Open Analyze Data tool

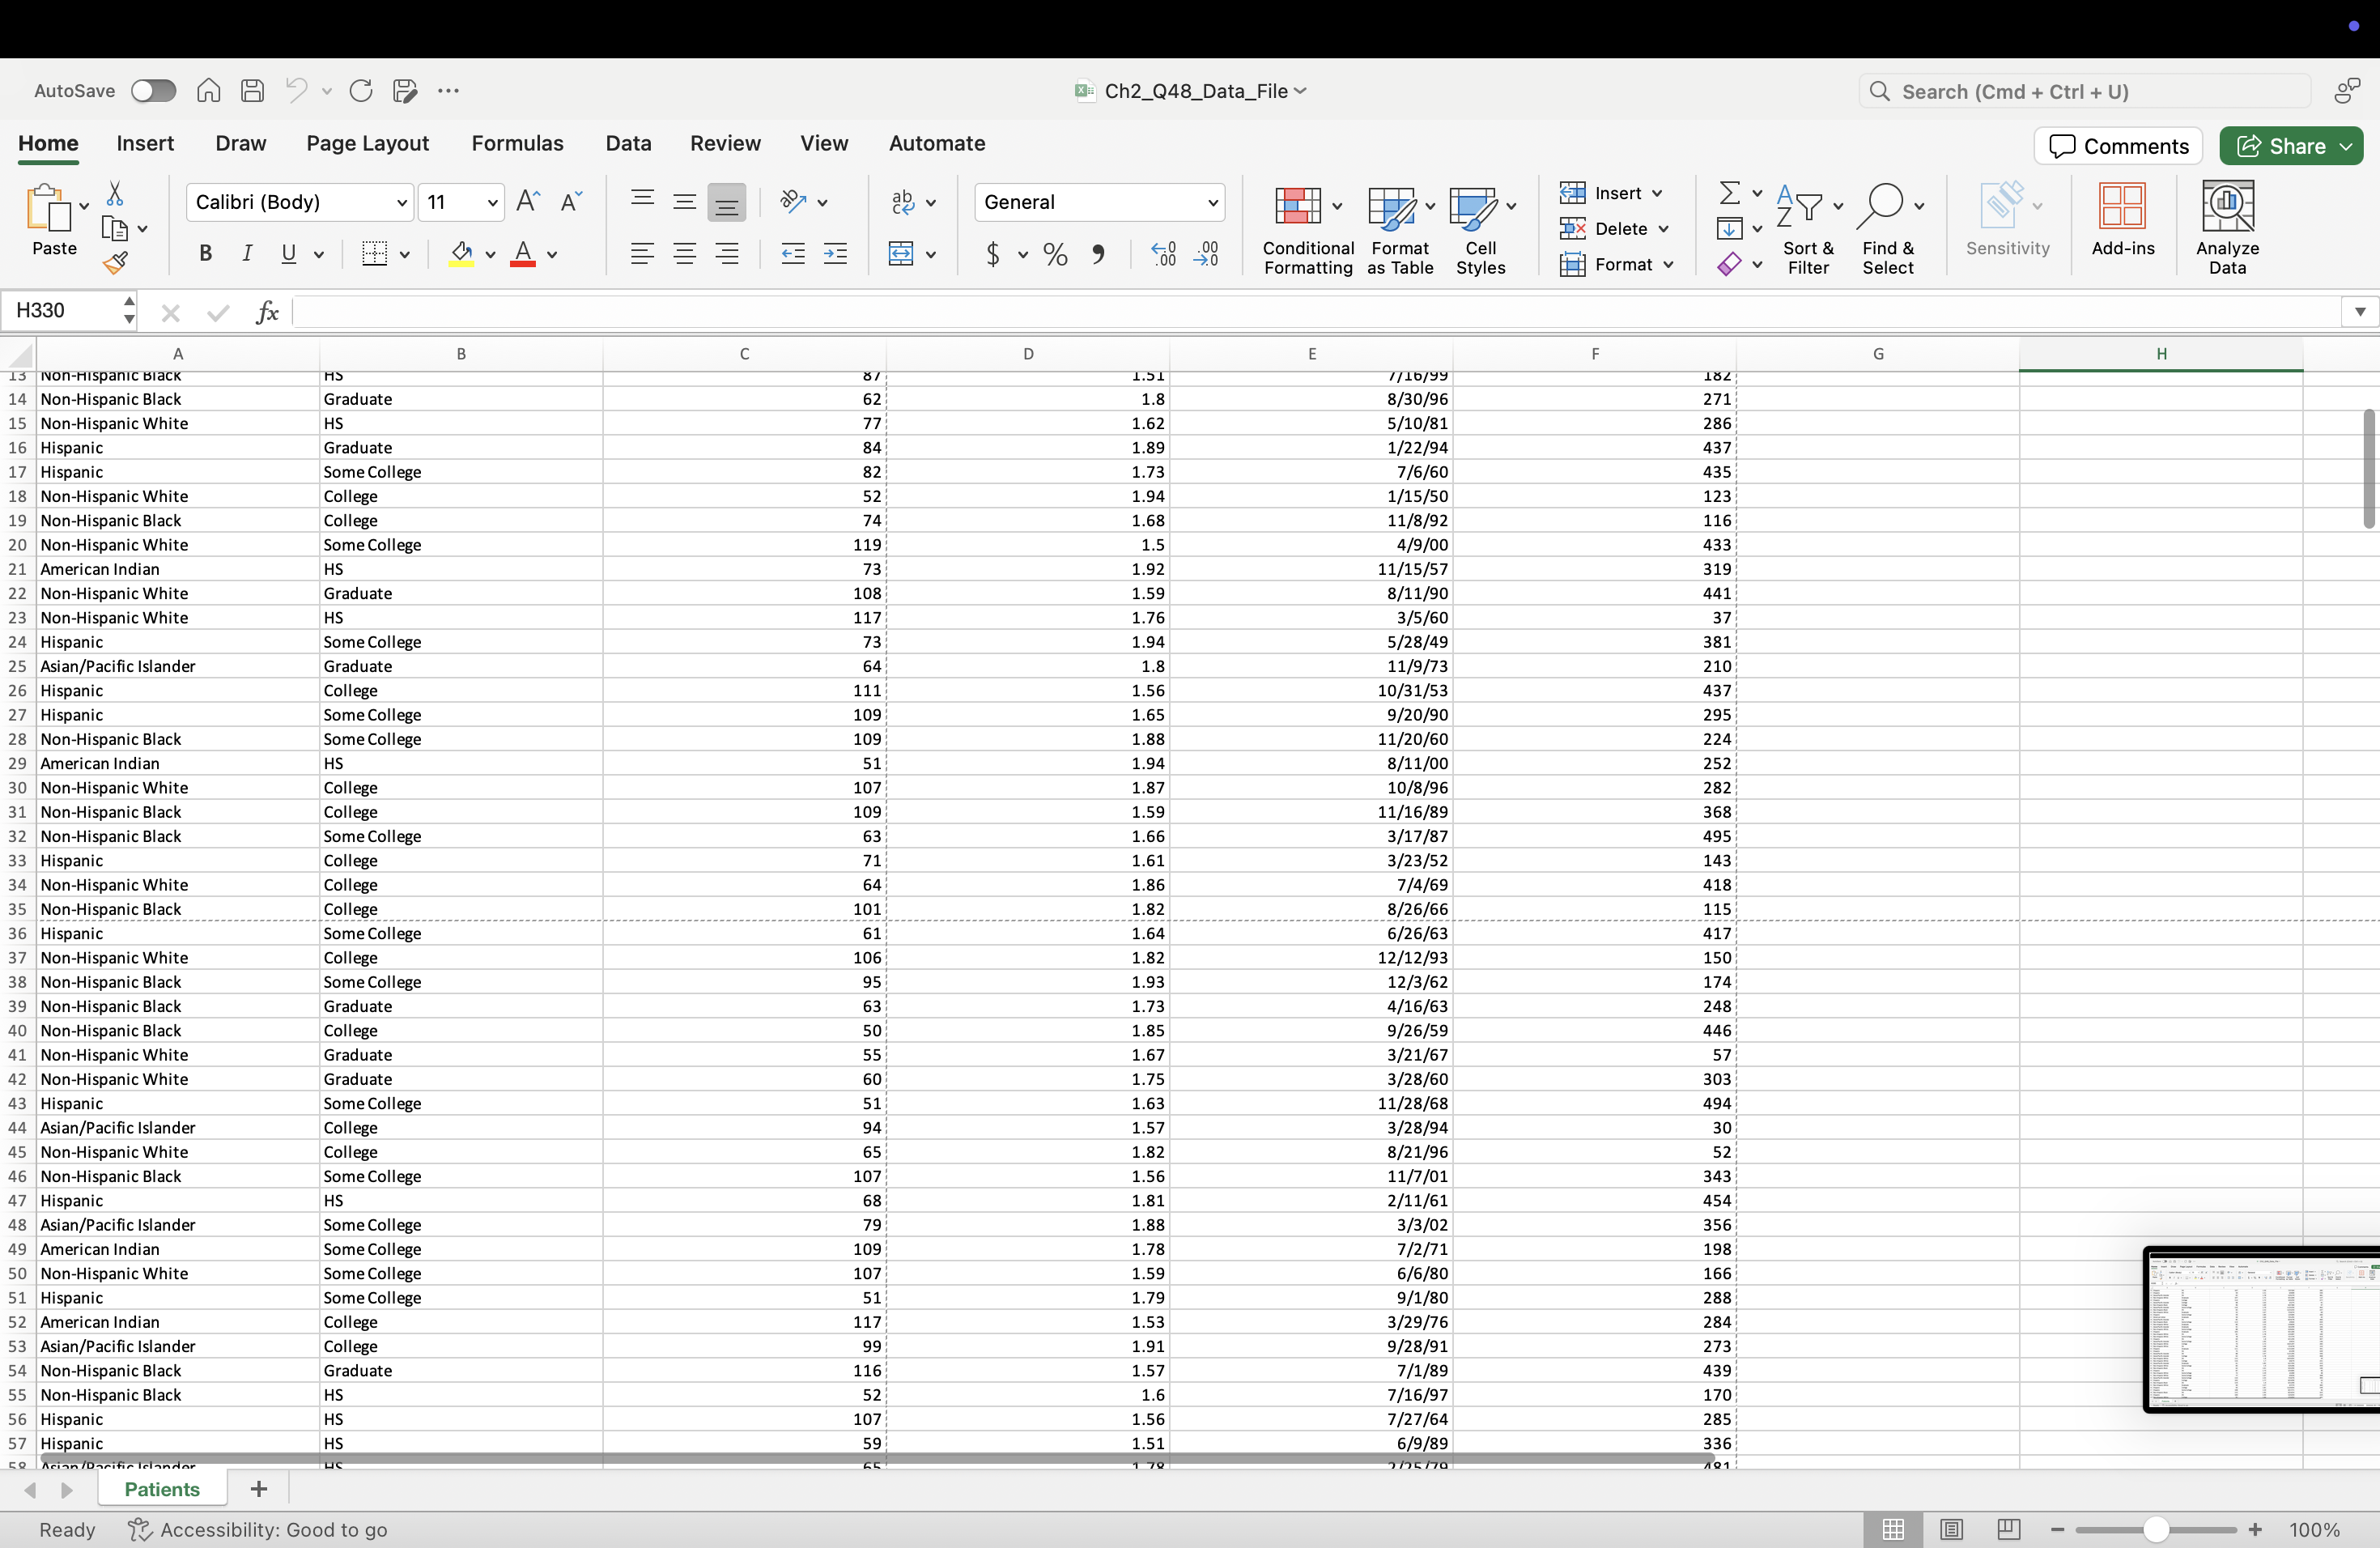point(2227,206)
